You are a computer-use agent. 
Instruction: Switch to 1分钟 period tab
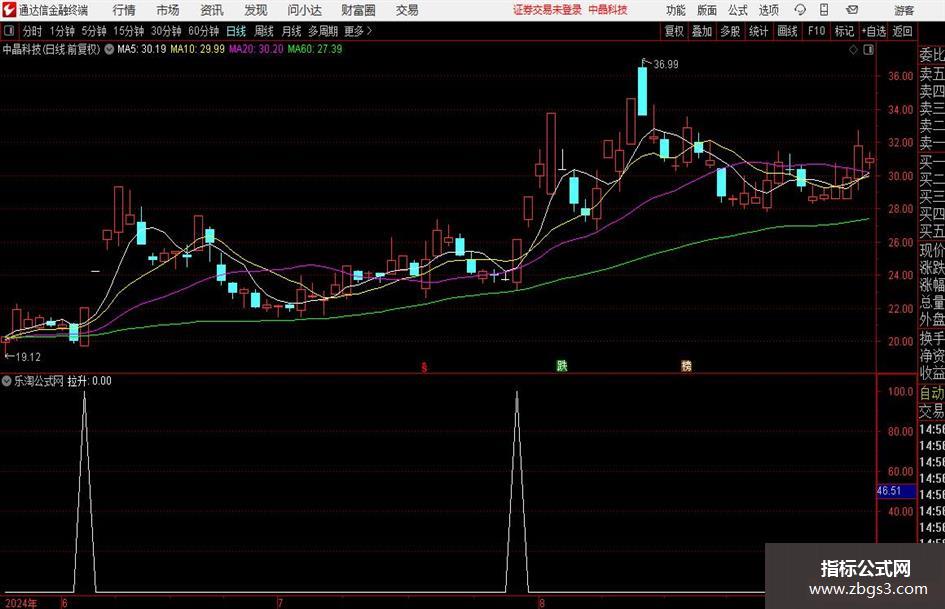62,31
